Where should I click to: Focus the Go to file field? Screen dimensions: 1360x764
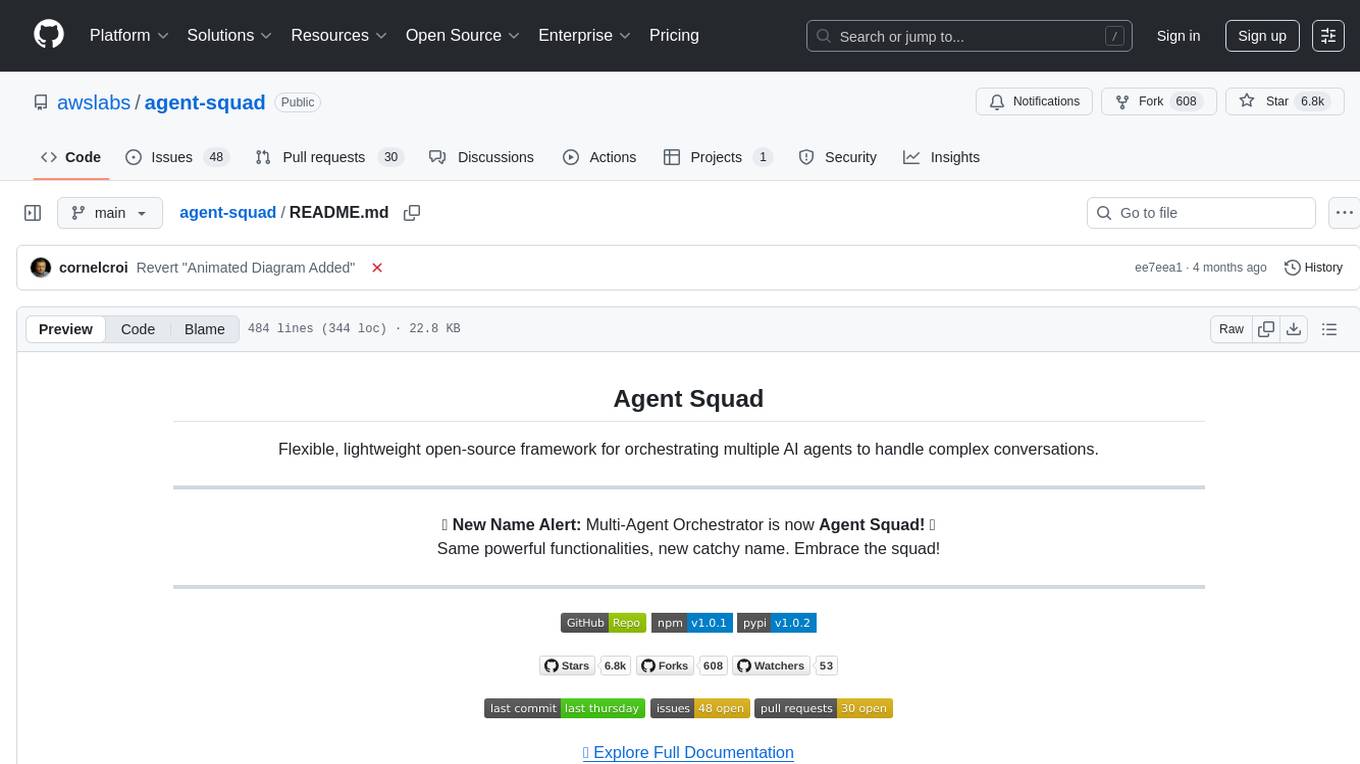tap(1201, 213)
